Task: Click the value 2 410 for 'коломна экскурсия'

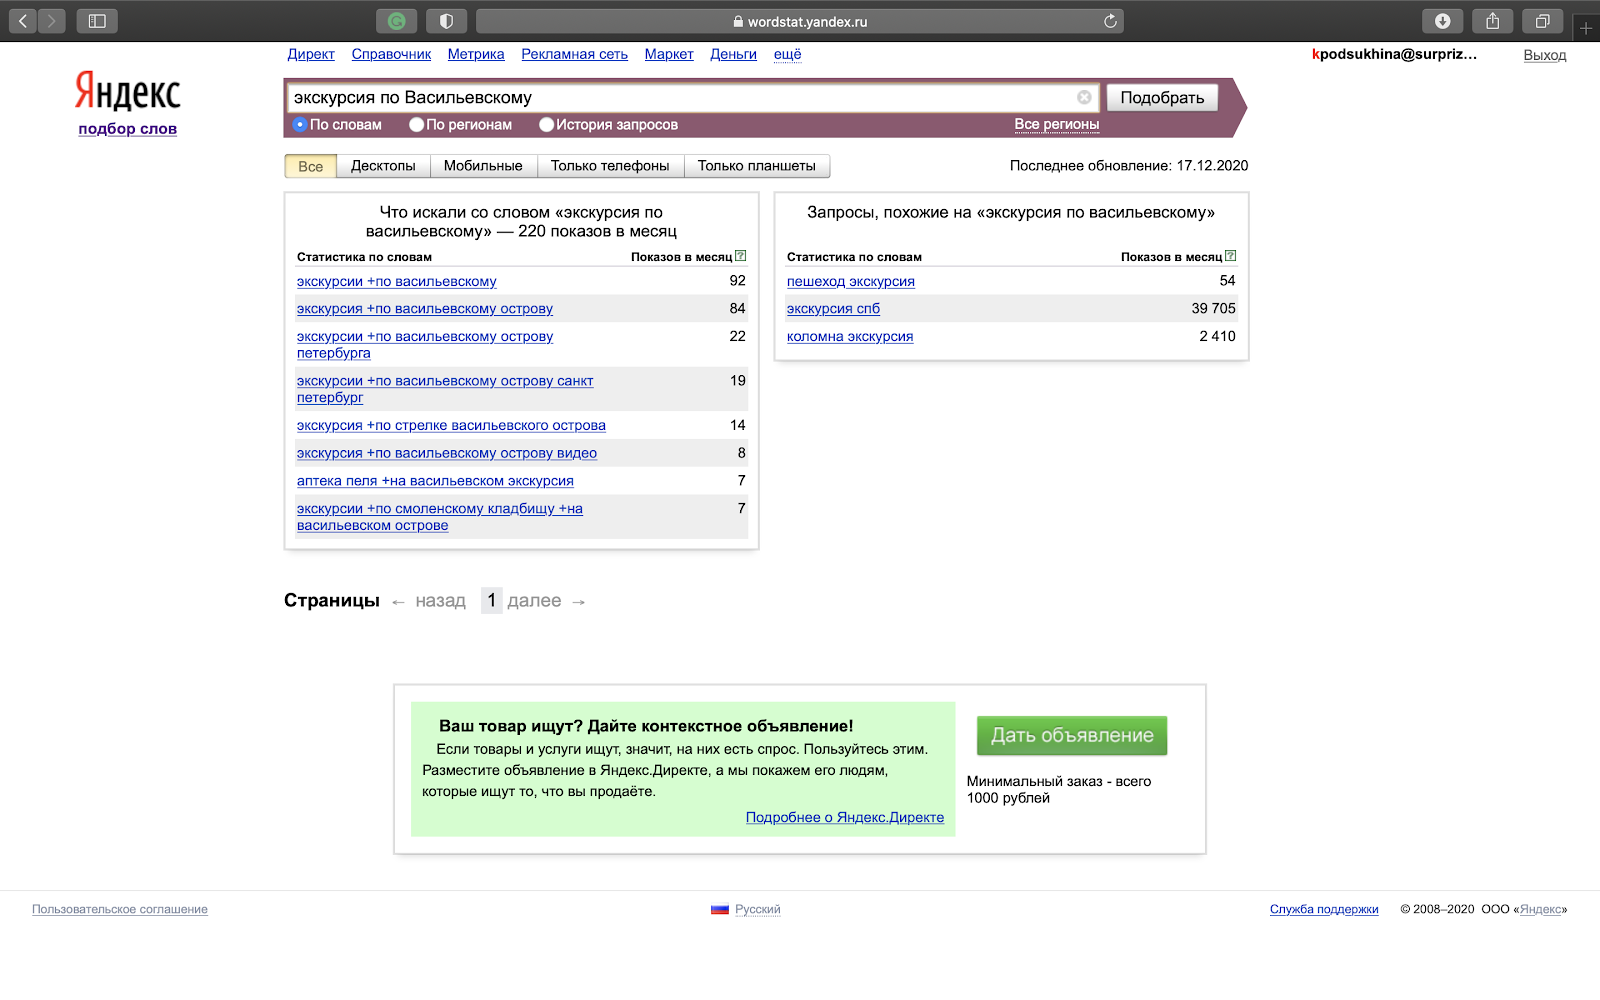Action: tap(1217, 336)
